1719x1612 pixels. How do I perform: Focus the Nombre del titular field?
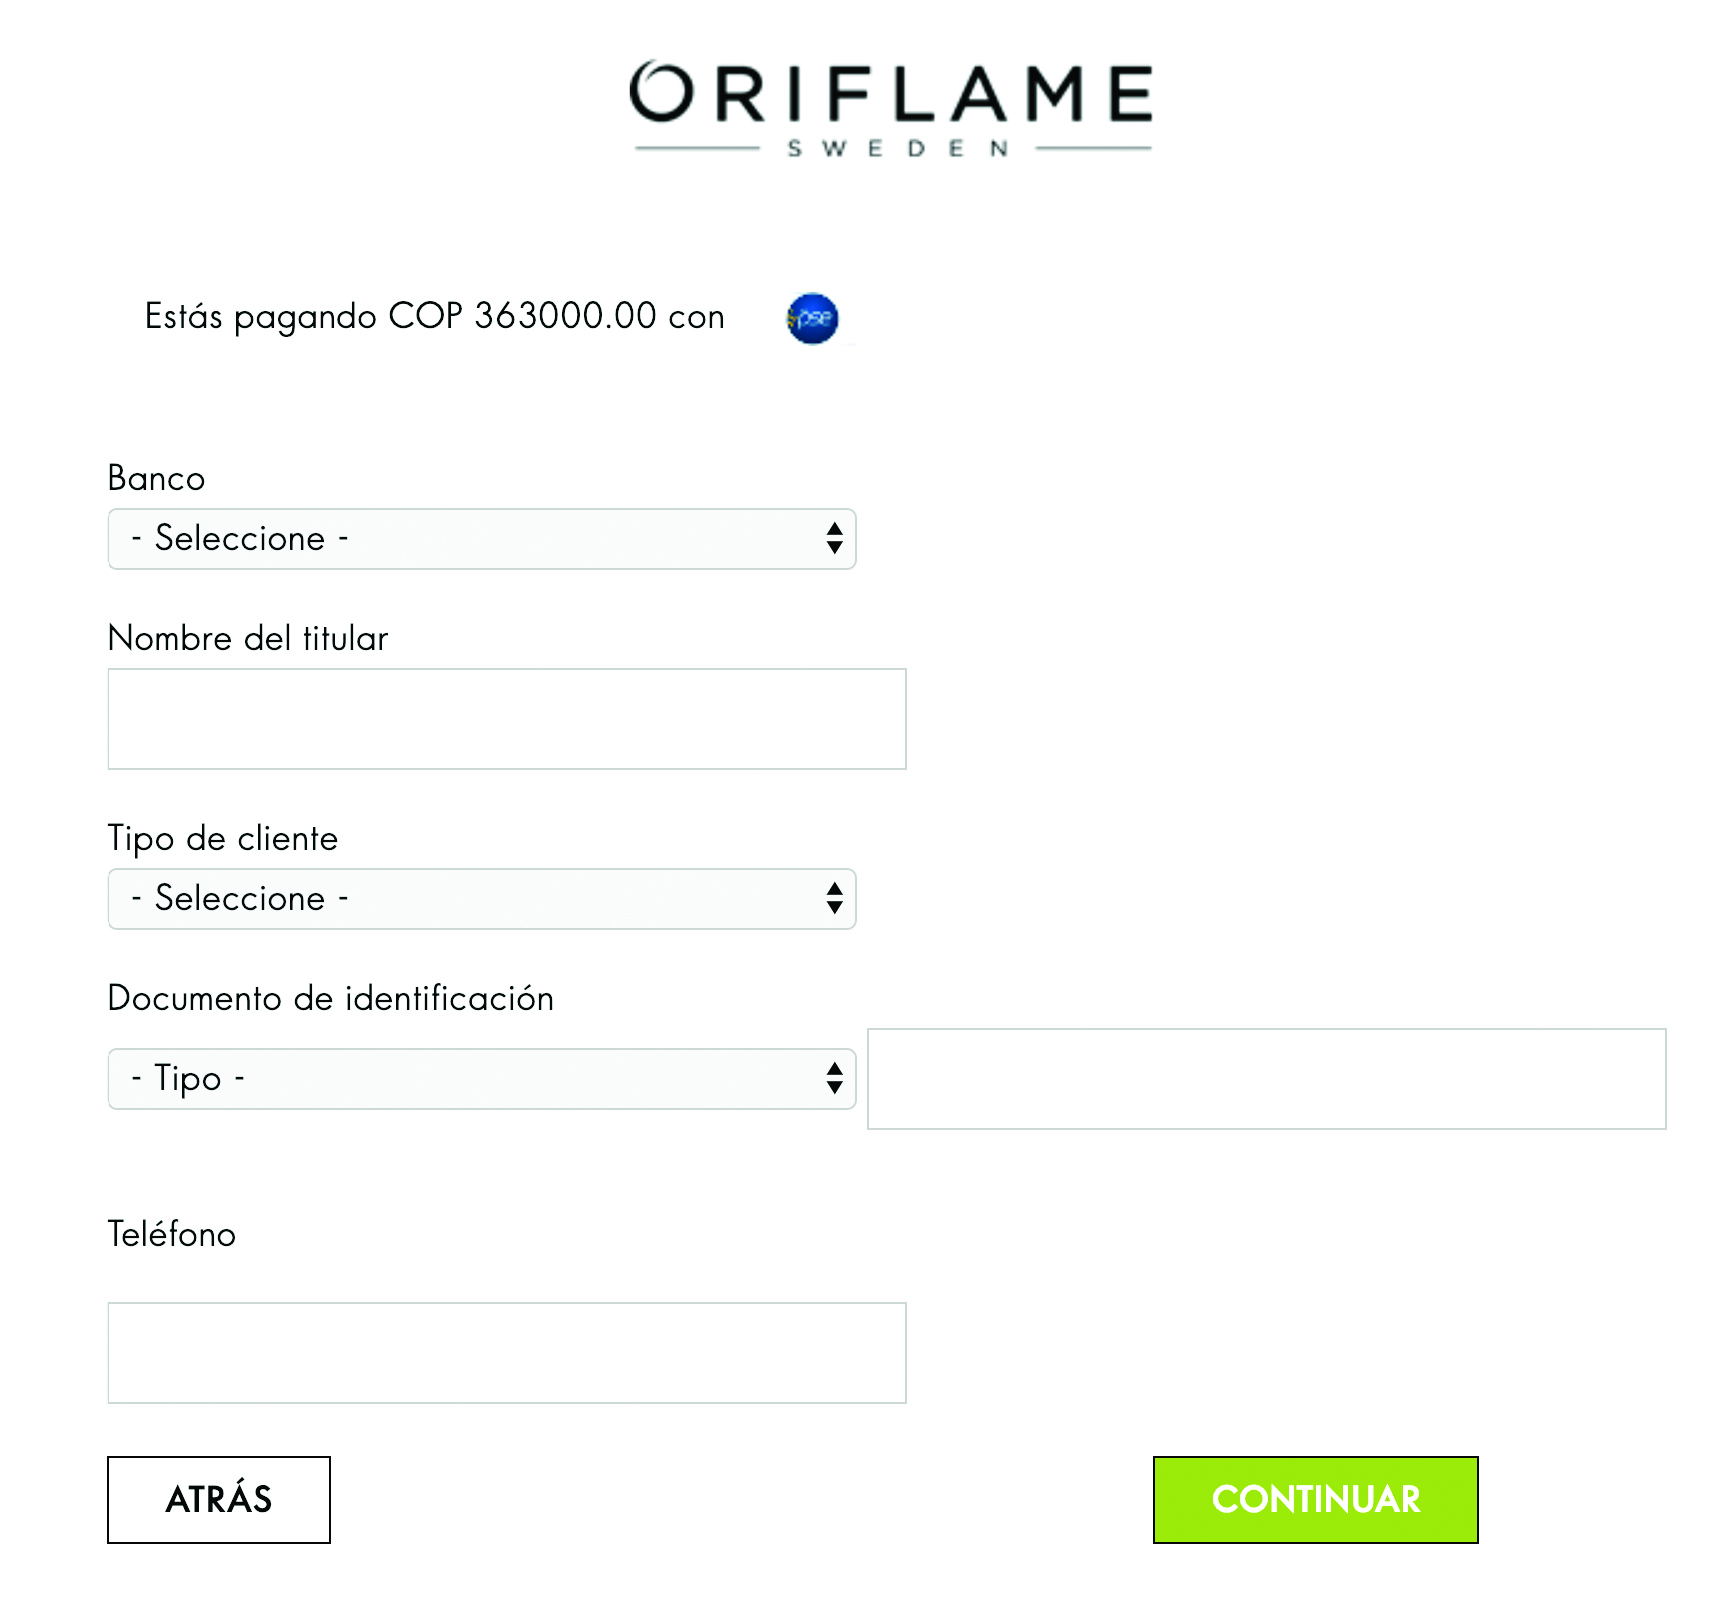tap(507, 719)
